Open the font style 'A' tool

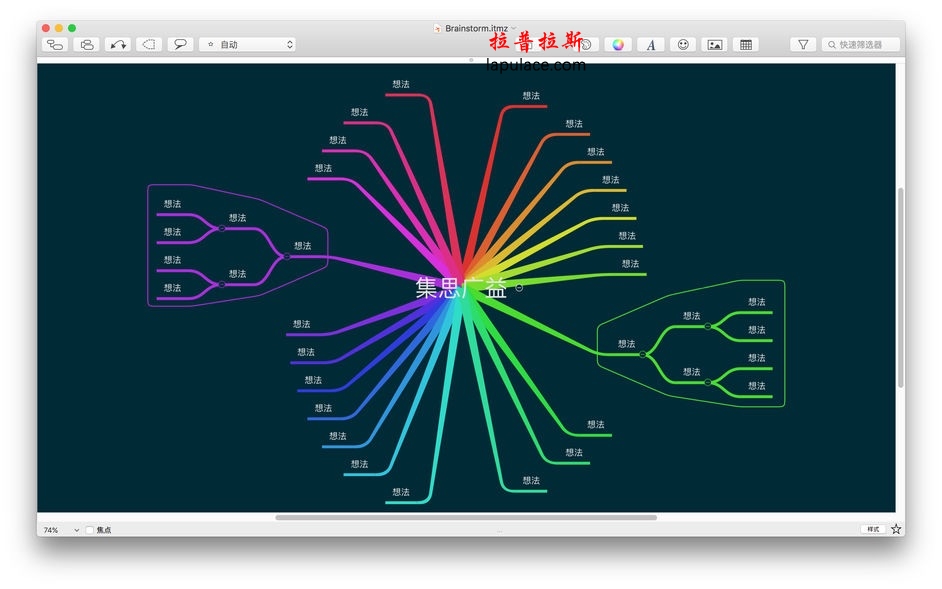coord(651,44)
